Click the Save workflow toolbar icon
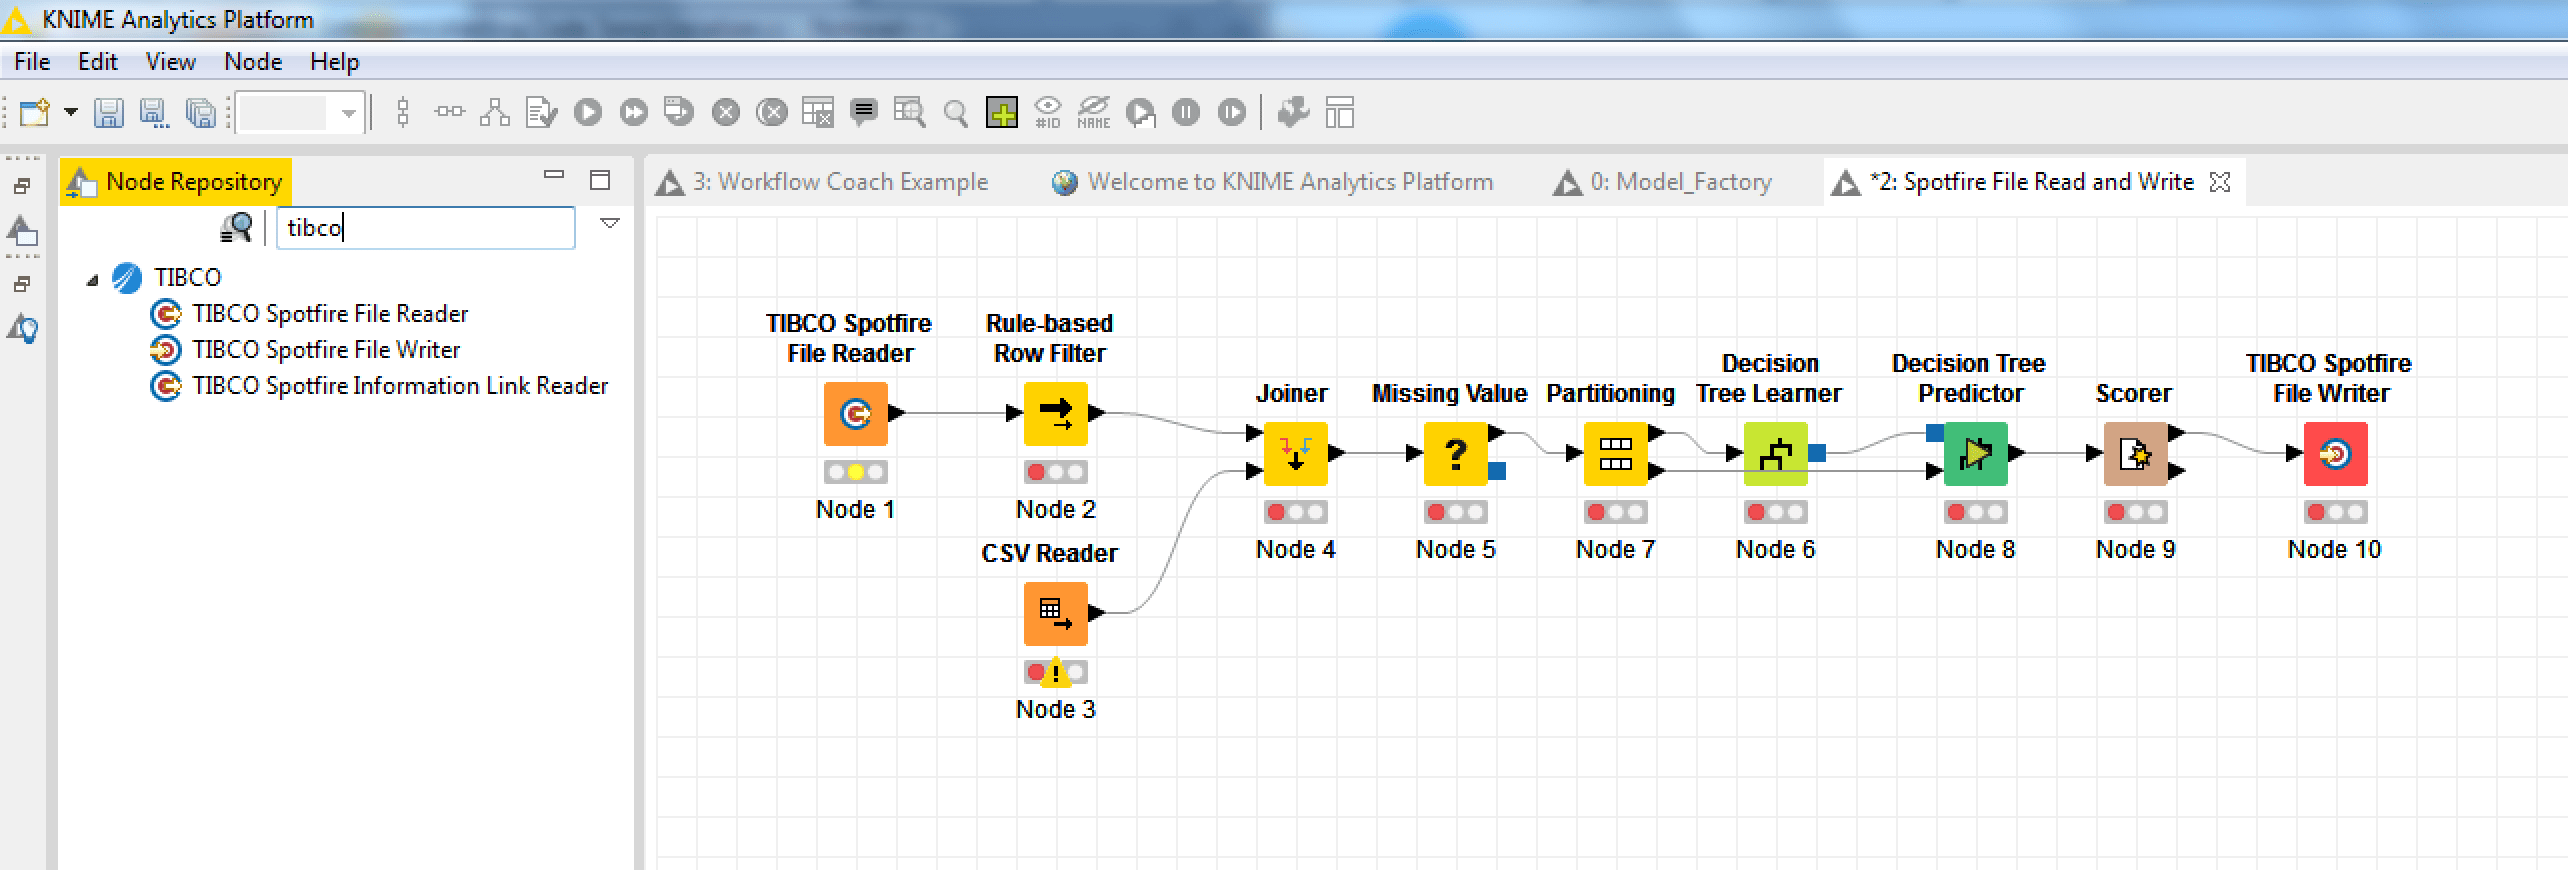This screenshot has height=870, width=2568. (x=108, y=113)
